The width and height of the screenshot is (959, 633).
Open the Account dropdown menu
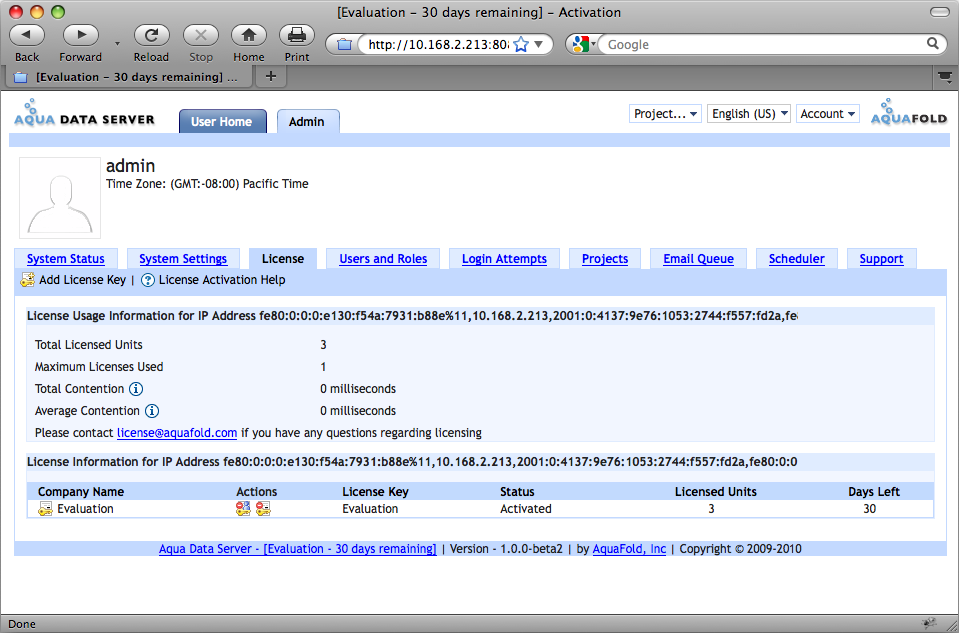coord(828,114)
